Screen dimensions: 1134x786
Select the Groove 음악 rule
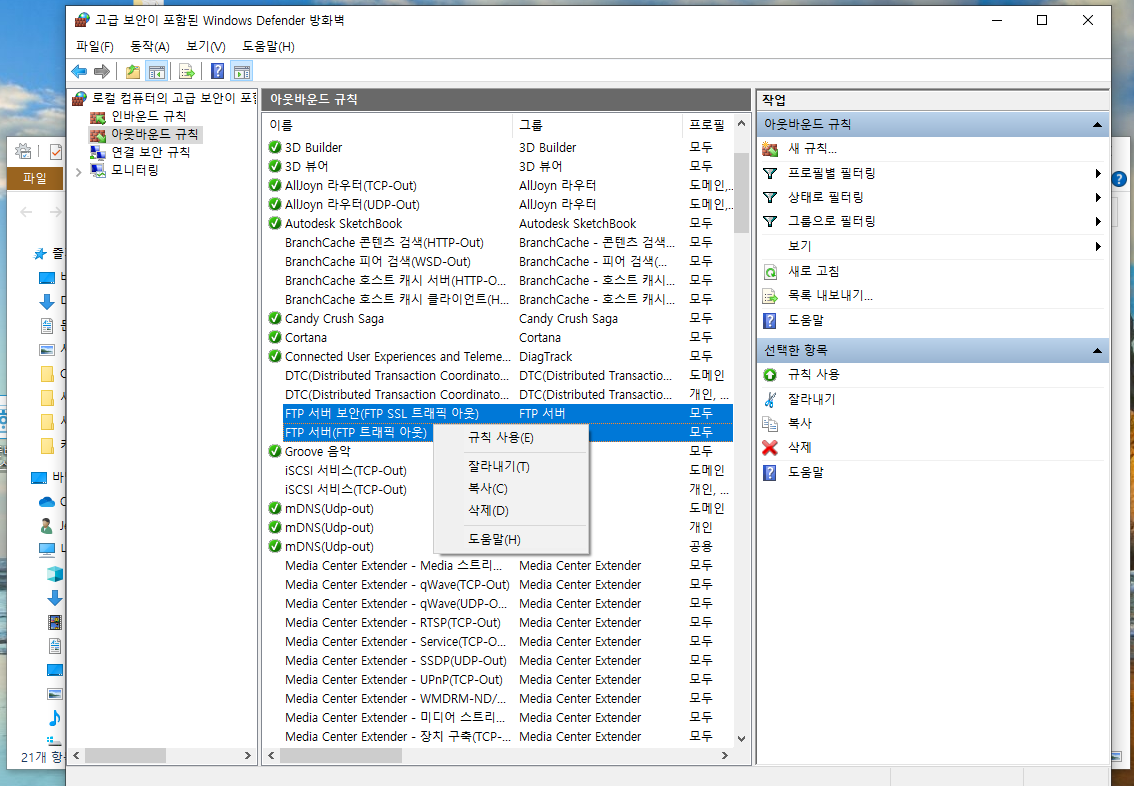point(317,451)
